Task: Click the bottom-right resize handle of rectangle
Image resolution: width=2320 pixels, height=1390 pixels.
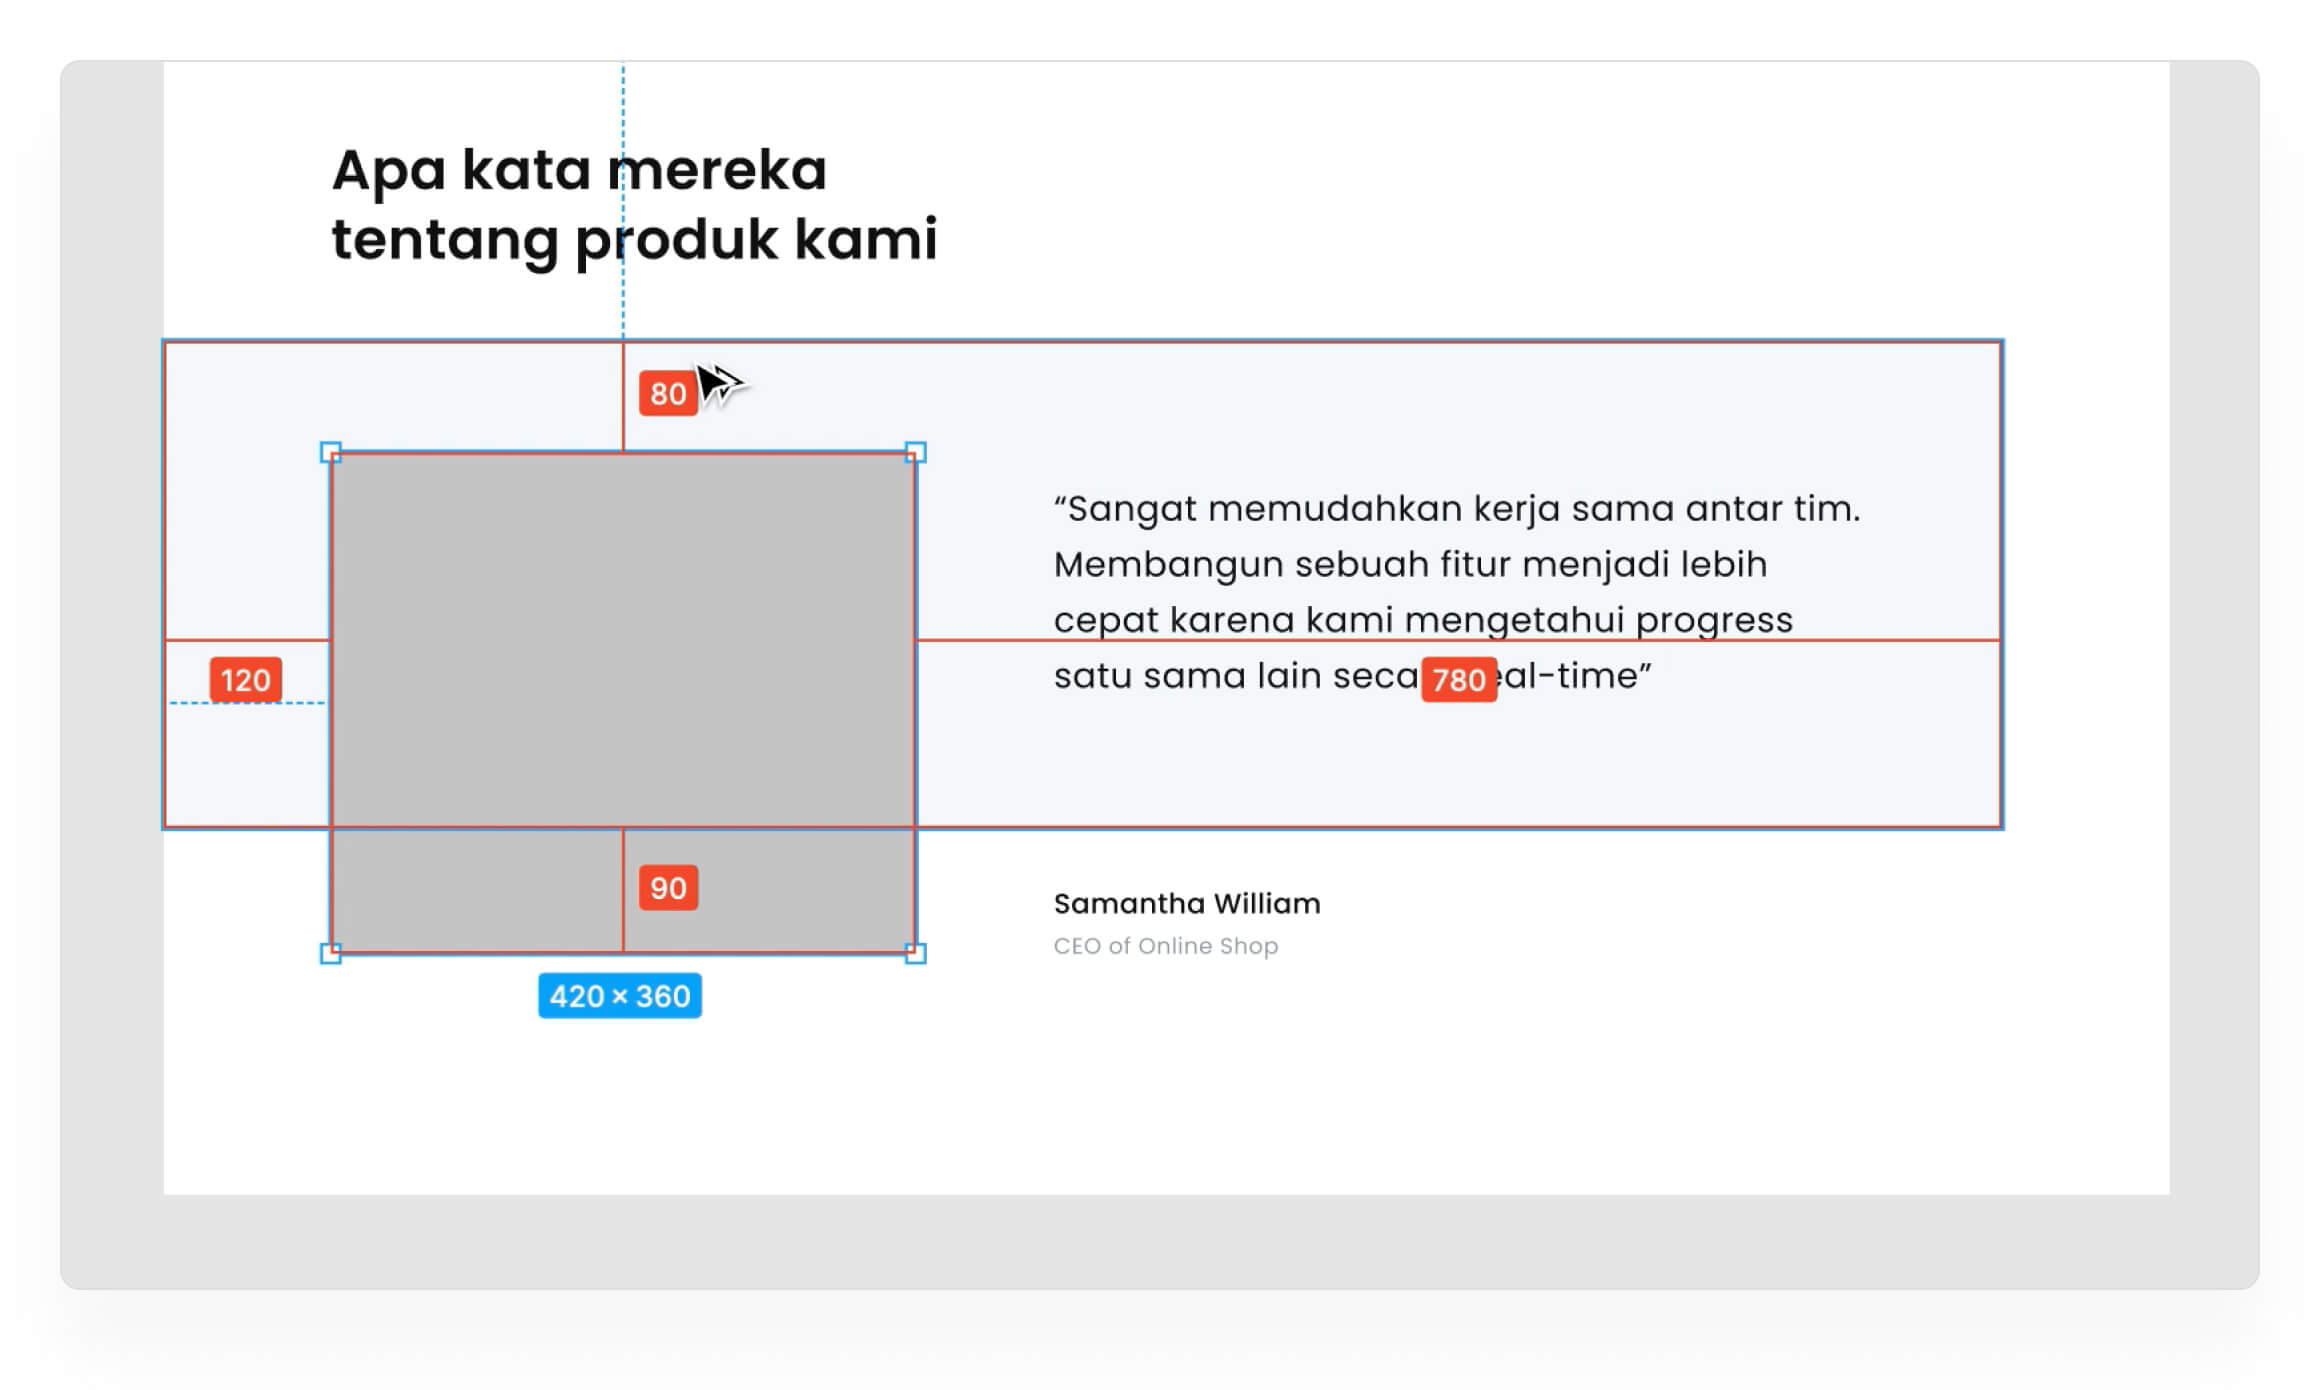Action: pos(915,953)
